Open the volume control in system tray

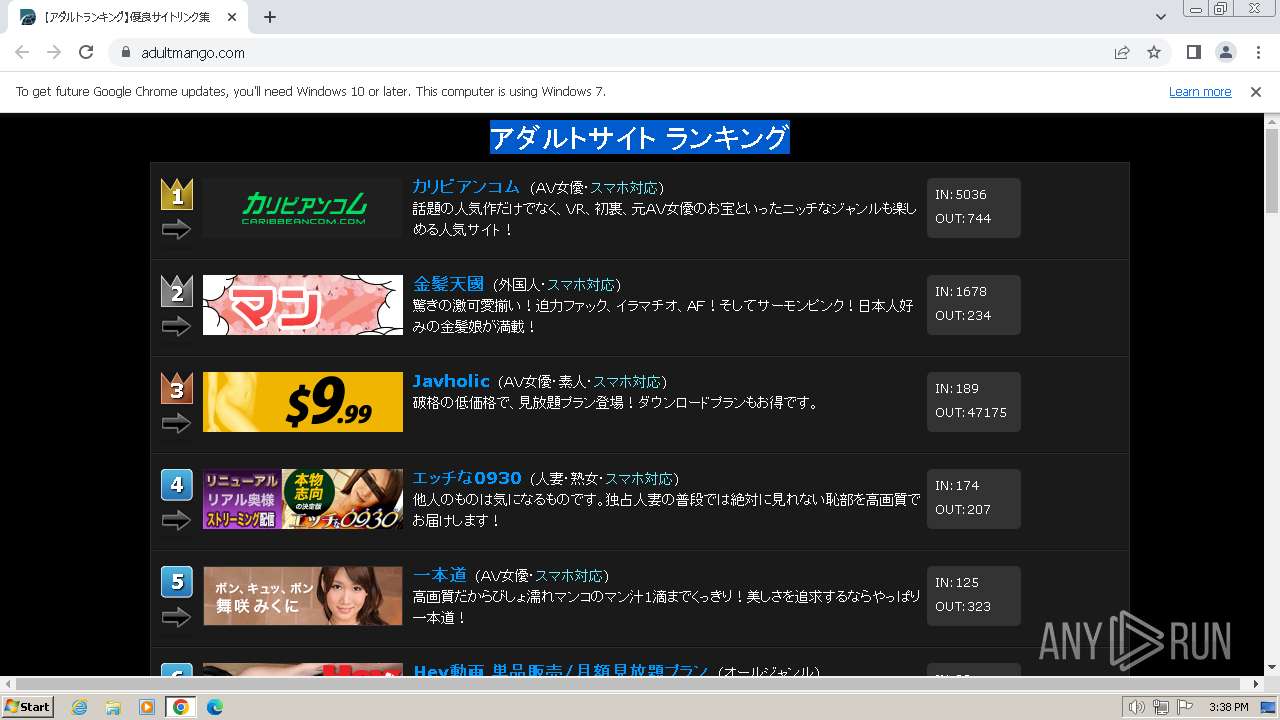[1137, 707]
